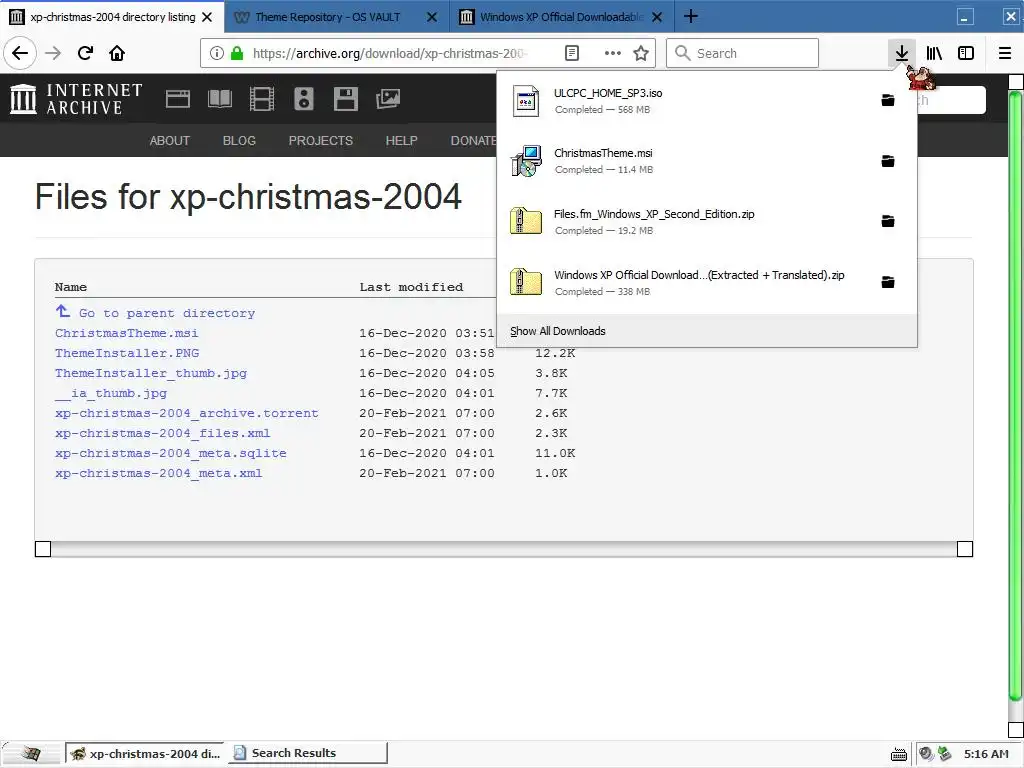Screen dimensions: 1024x768
Task: Click the forward navigation arrow
Action: [53, 53]
